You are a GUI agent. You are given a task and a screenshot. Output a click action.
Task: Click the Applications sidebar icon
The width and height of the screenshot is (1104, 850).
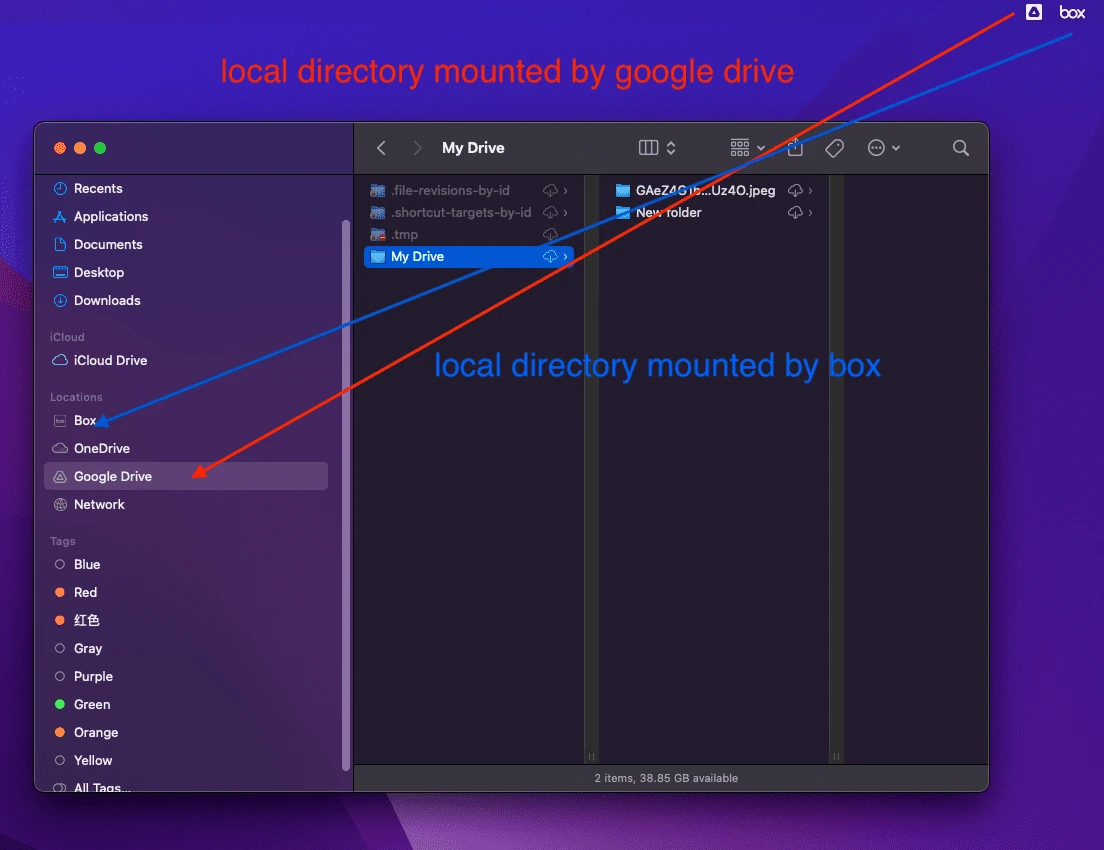click(x=61, y=217)
